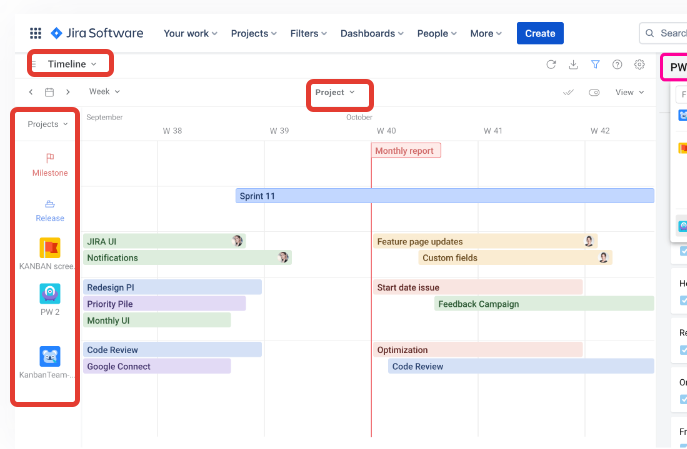
Task: Open the Dashboards menu
Action: [372, 34]
